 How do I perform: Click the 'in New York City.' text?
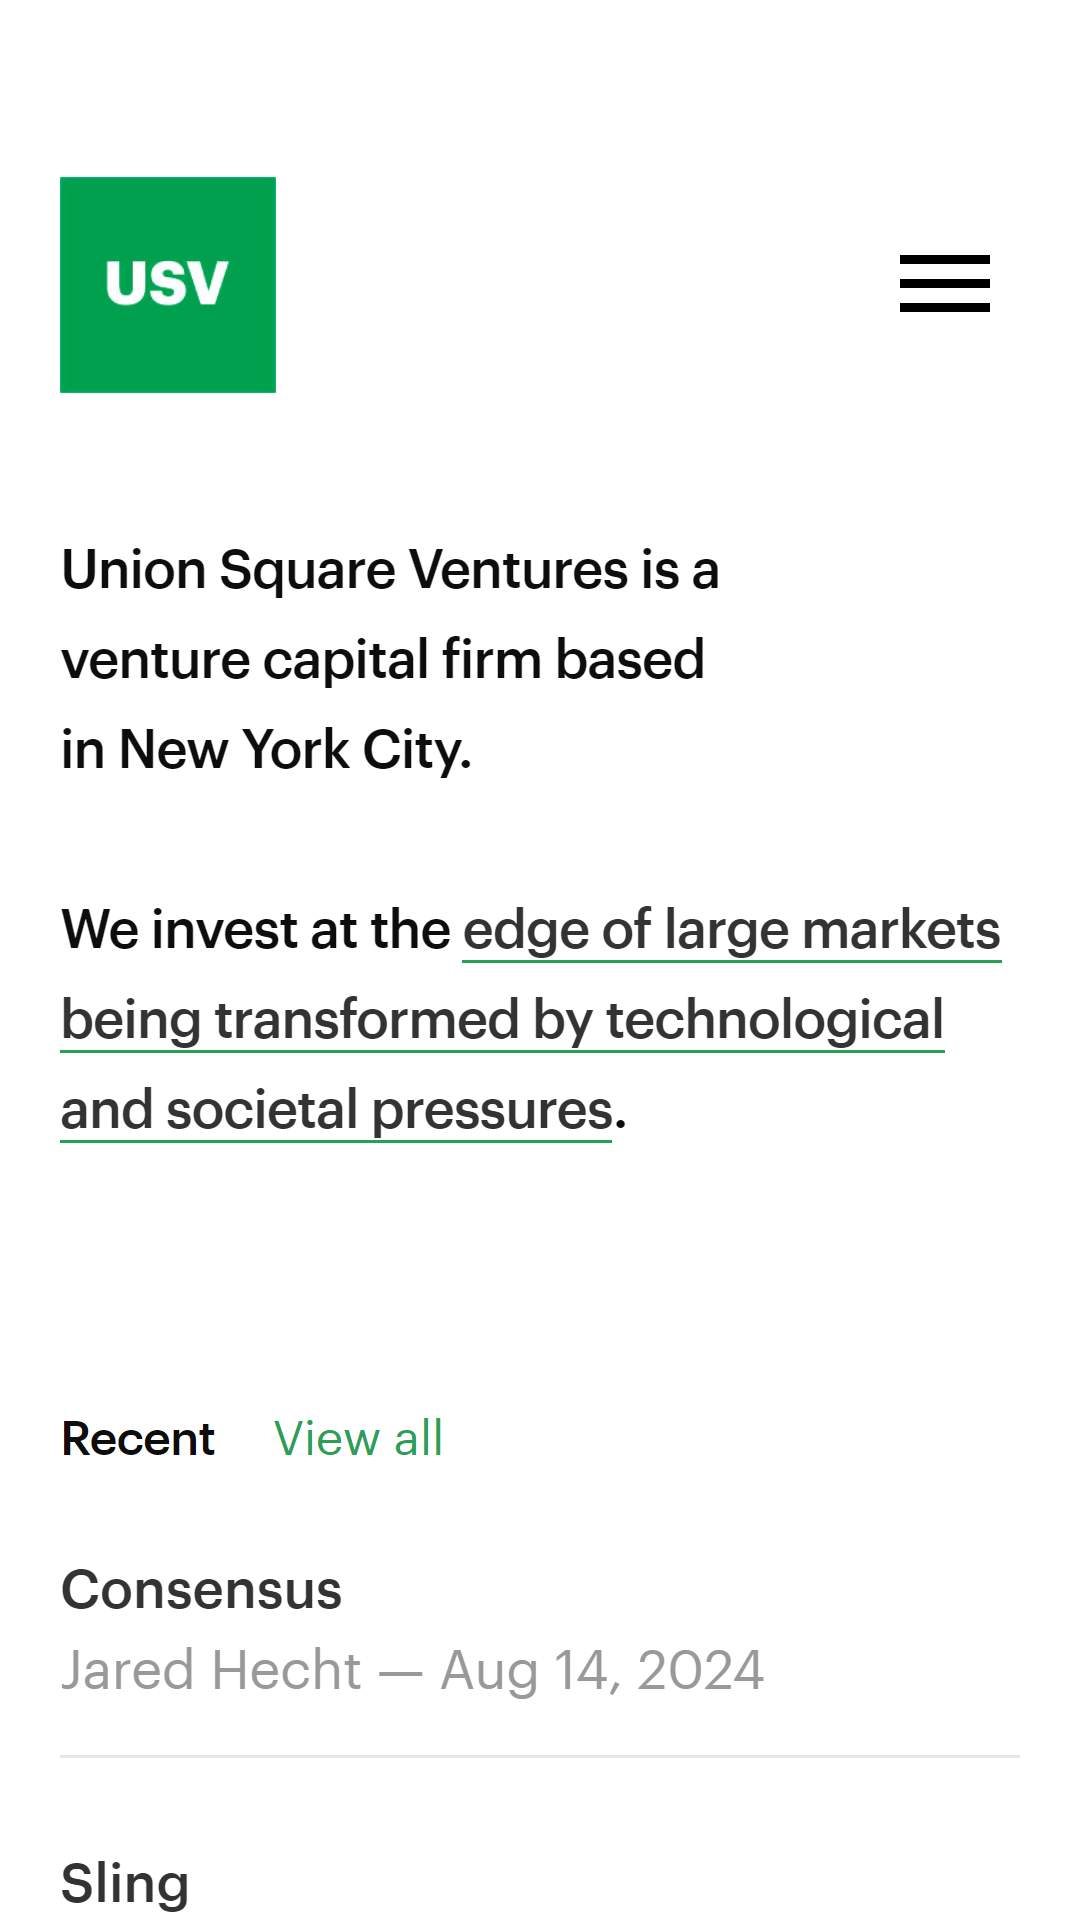click(266, 750)
